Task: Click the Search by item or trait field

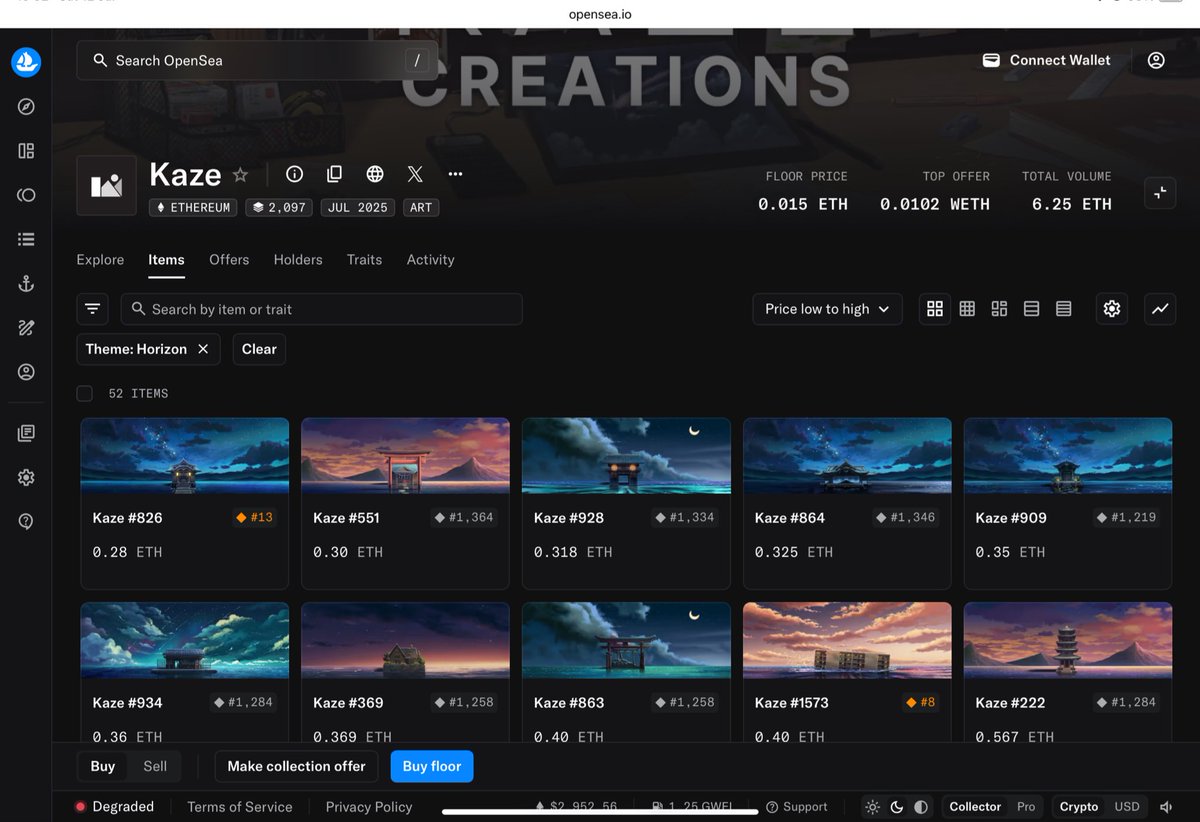Action: click(322, 309)
